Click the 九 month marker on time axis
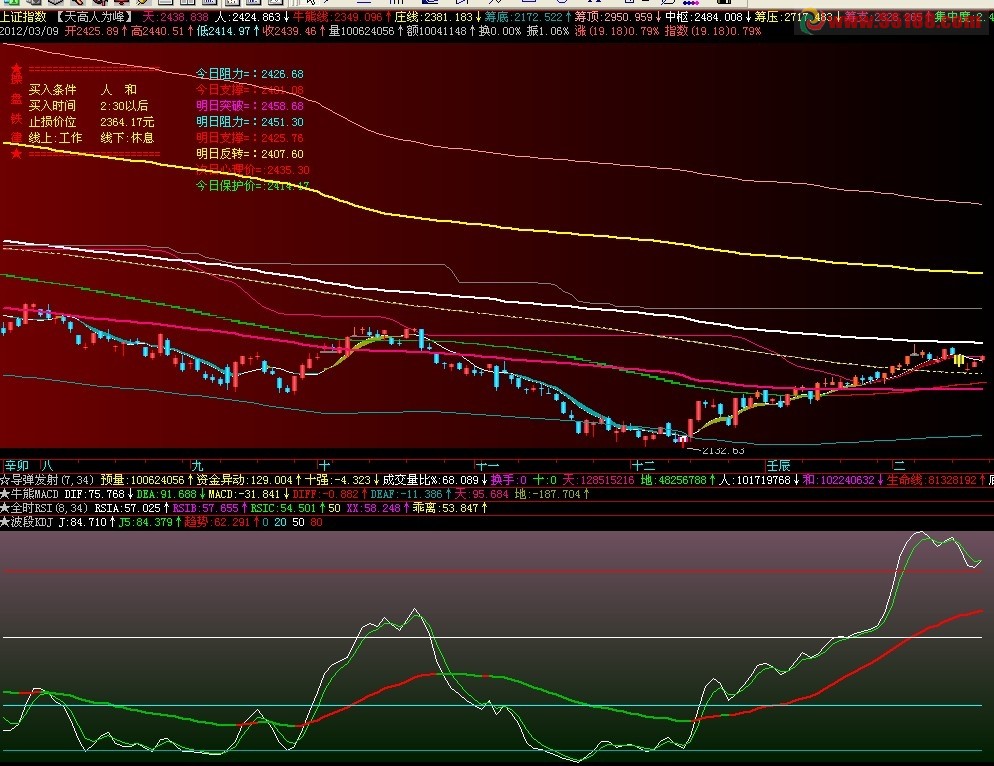 click(196, 466)
